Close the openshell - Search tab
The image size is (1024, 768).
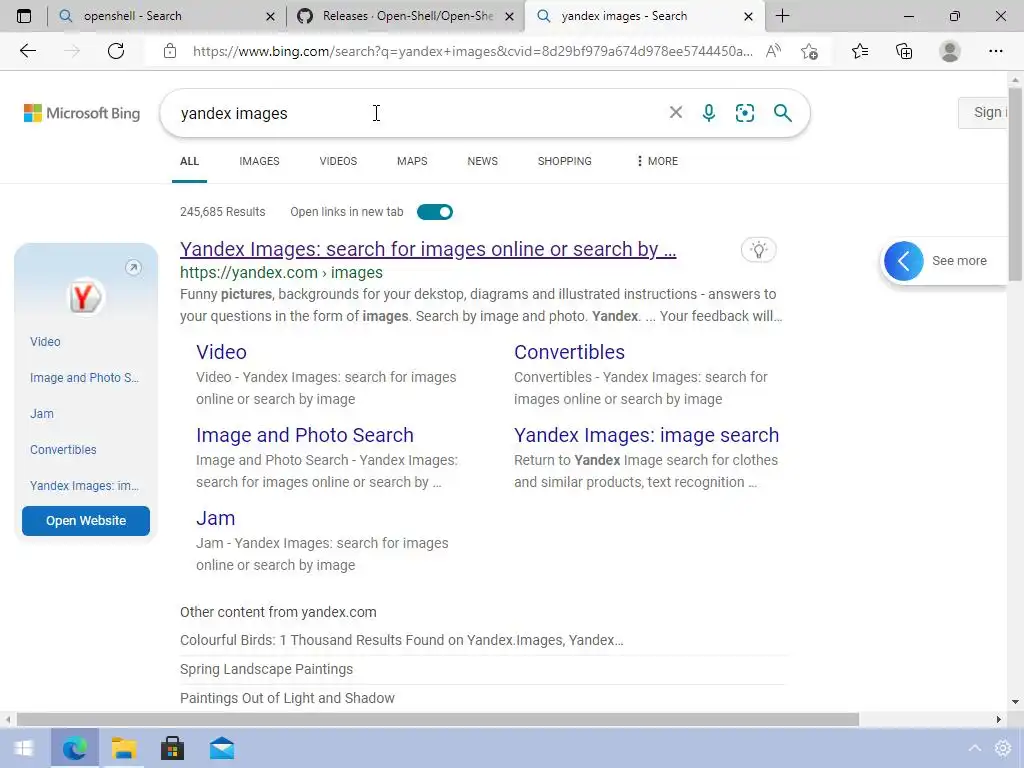[x=270, y=16]
